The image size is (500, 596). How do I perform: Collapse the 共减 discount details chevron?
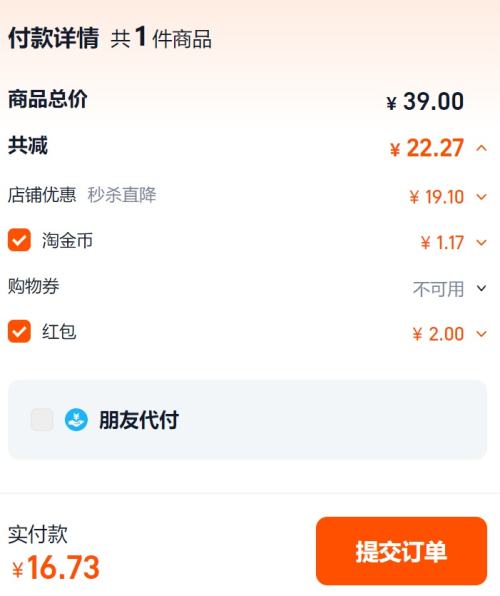tap(481, 148)
